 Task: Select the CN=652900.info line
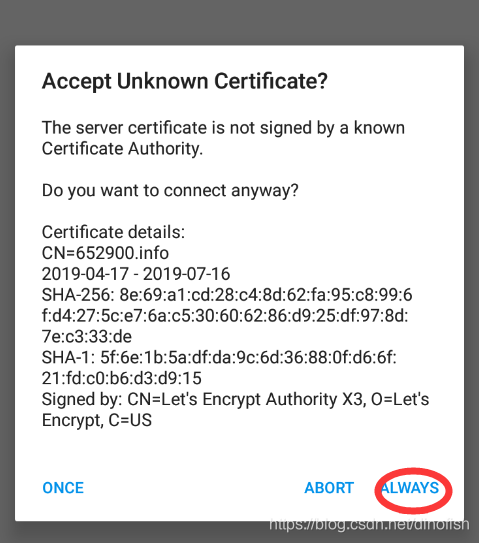pyautogui.click(x=105, y=253)
